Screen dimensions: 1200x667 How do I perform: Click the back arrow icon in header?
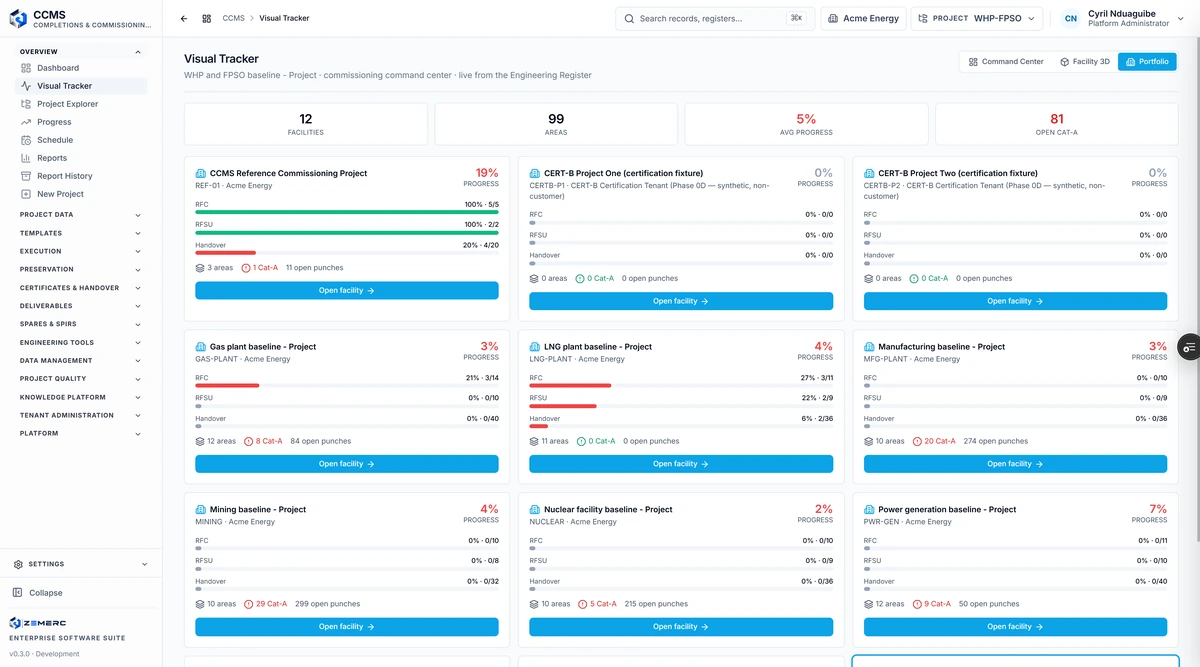coord(184,18)
